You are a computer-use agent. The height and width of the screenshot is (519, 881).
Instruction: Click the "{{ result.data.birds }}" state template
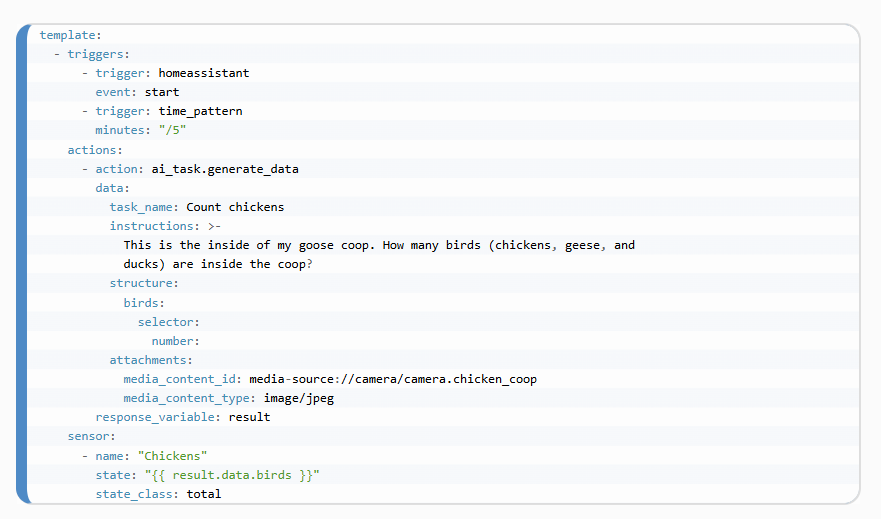(x=231, y=474)
